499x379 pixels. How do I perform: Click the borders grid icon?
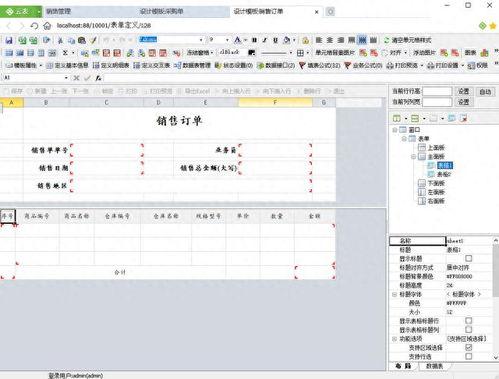300,53
